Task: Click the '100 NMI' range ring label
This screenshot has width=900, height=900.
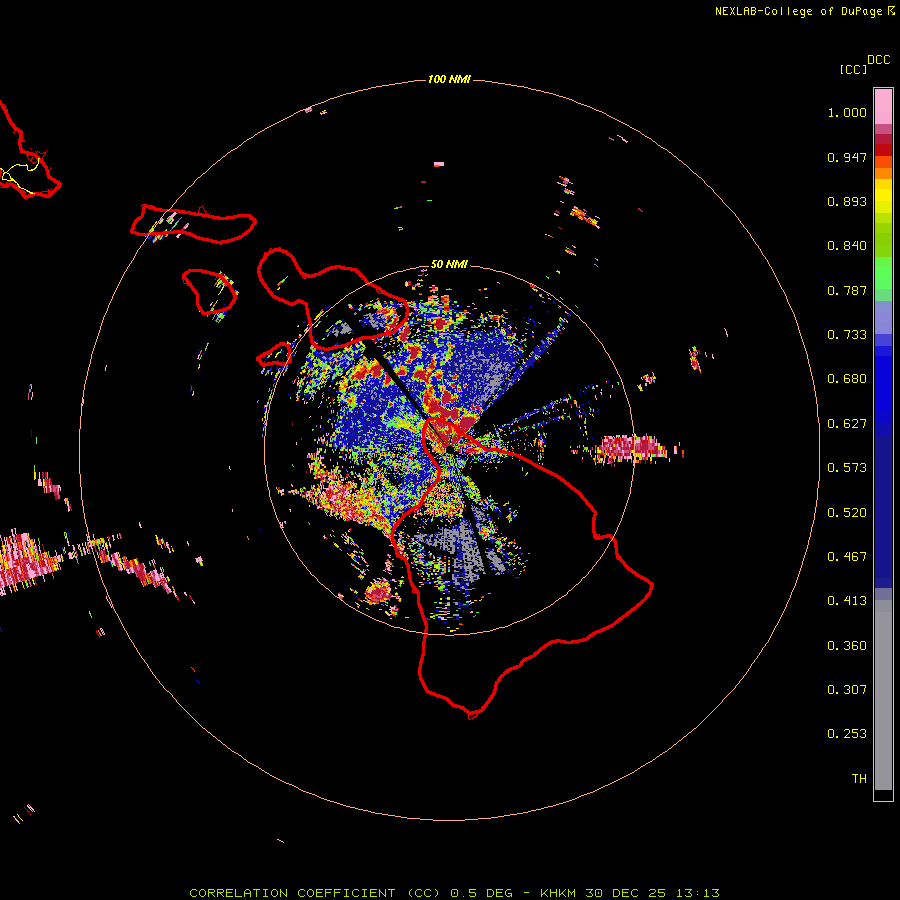Action: (449, 79)
